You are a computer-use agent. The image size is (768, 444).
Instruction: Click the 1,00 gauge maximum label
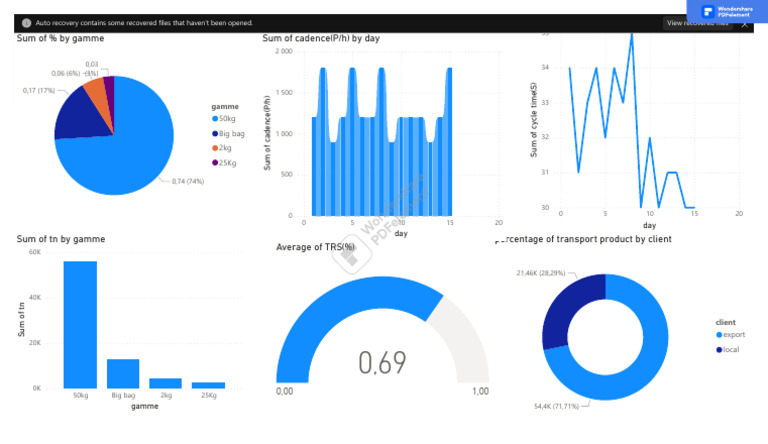coord(480,391)
